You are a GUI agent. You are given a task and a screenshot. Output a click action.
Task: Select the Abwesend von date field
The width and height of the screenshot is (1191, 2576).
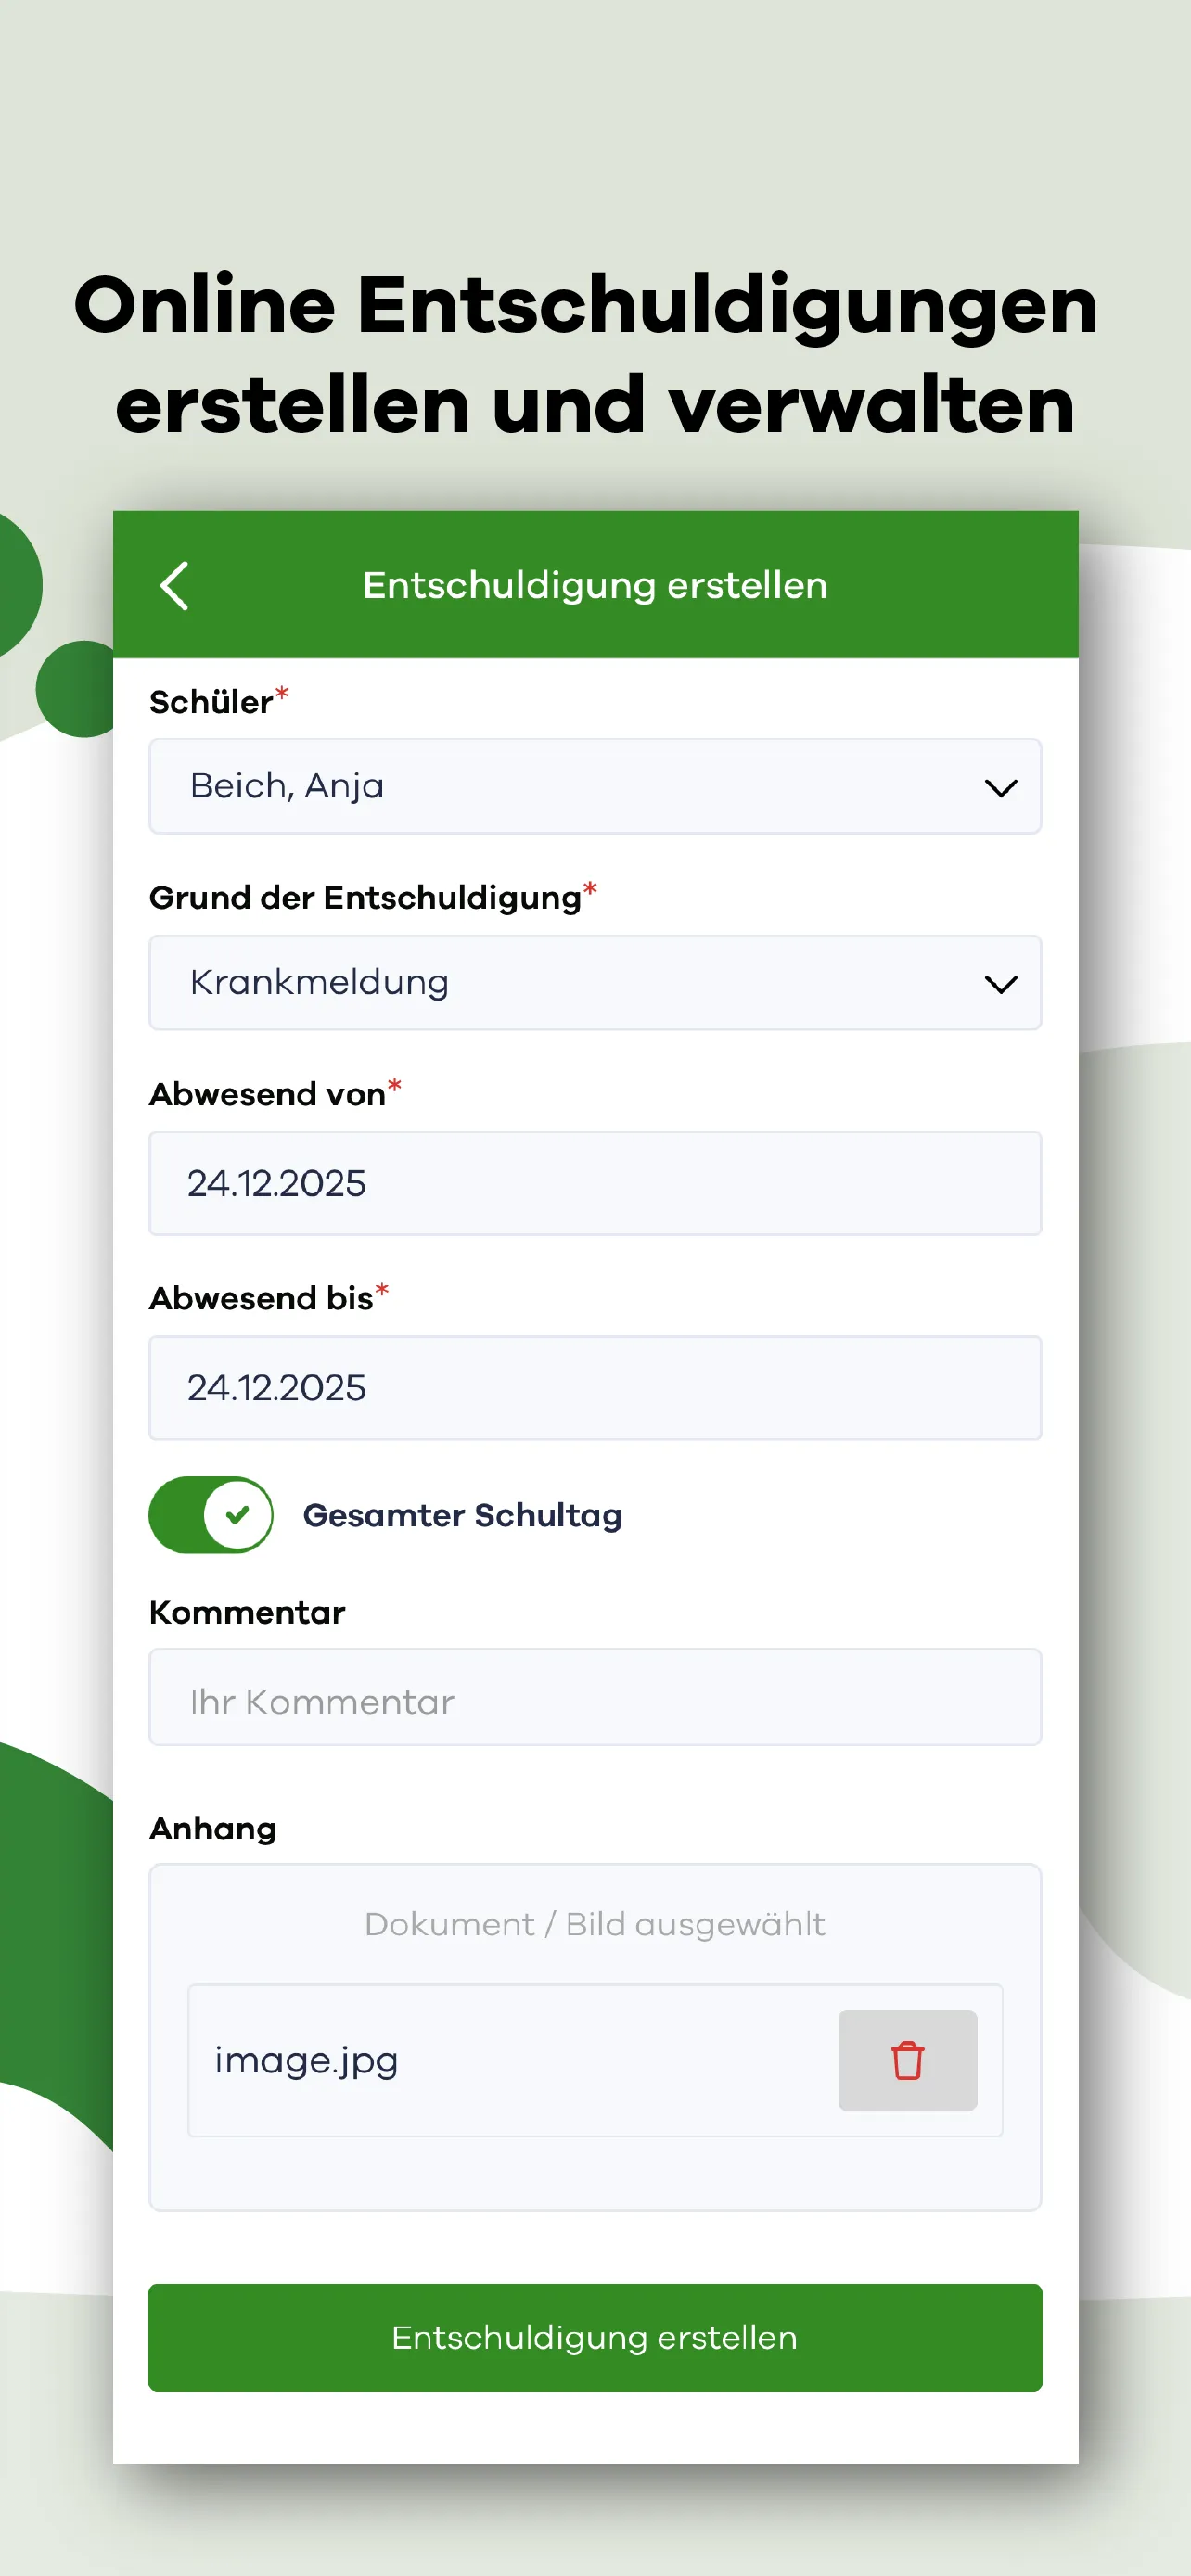click(594, 1184)
